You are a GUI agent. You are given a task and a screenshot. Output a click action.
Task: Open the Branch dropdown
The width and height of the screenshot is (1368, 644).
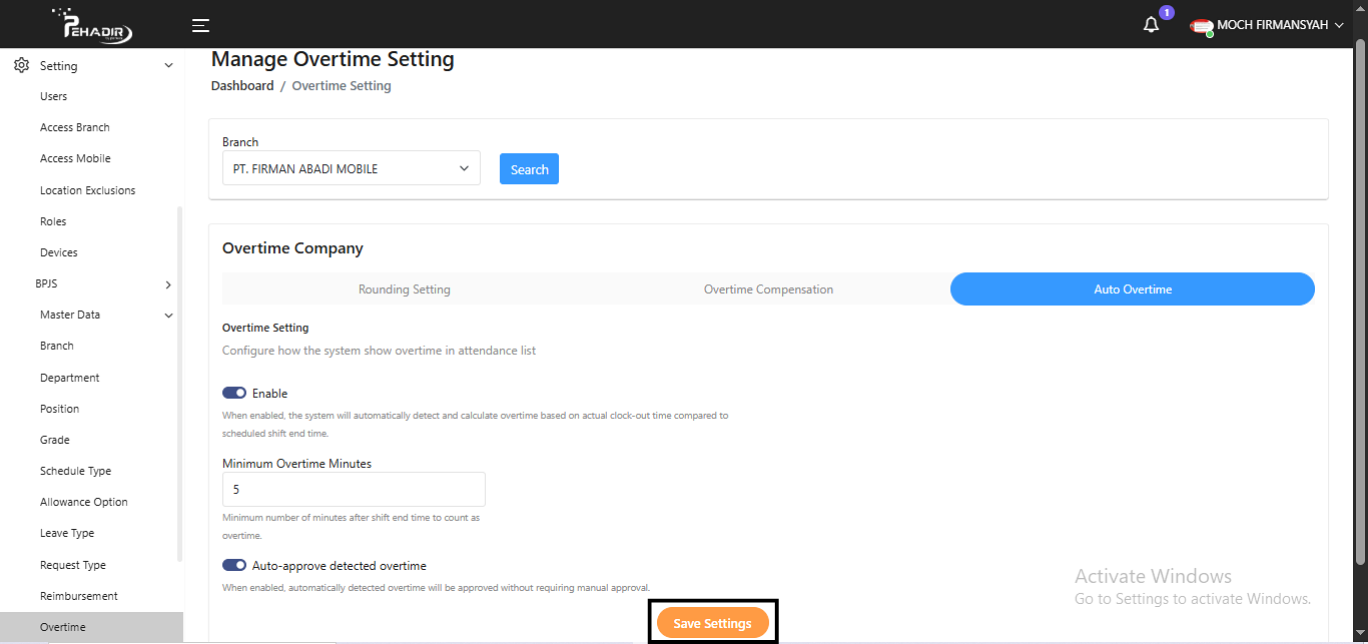[x=351, y=169]
